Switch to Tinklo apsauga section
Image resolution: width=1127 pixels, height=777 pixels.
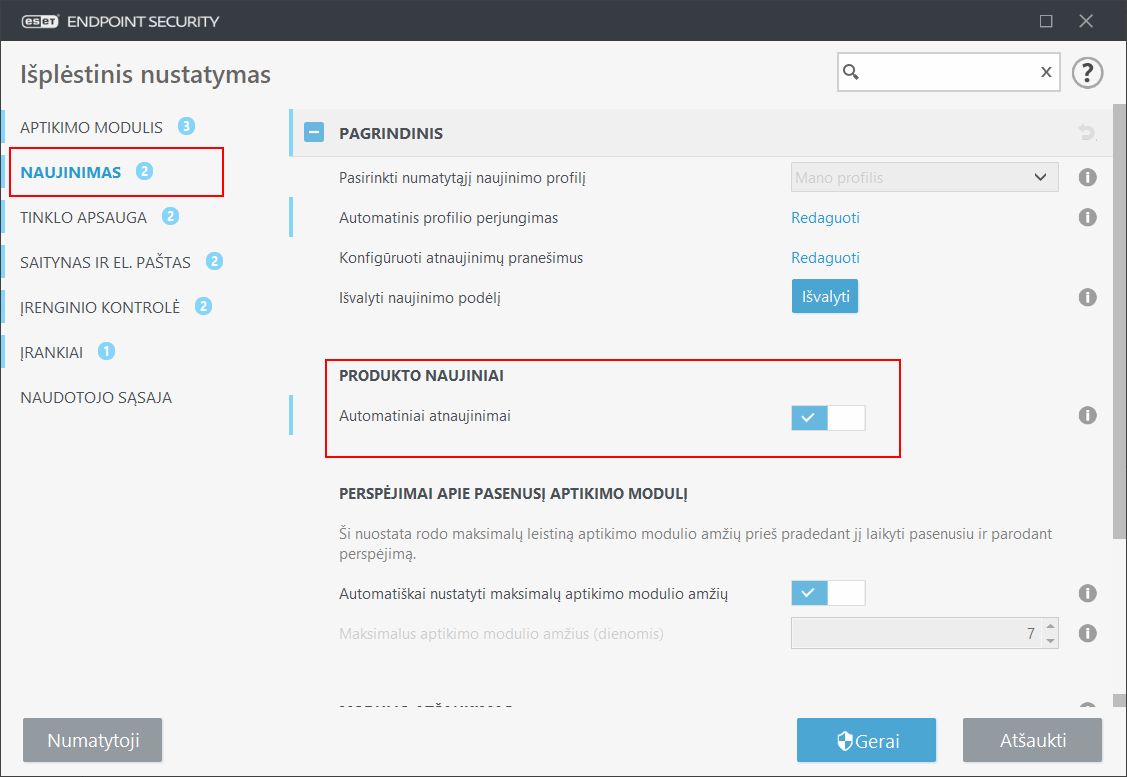point(84,217)
